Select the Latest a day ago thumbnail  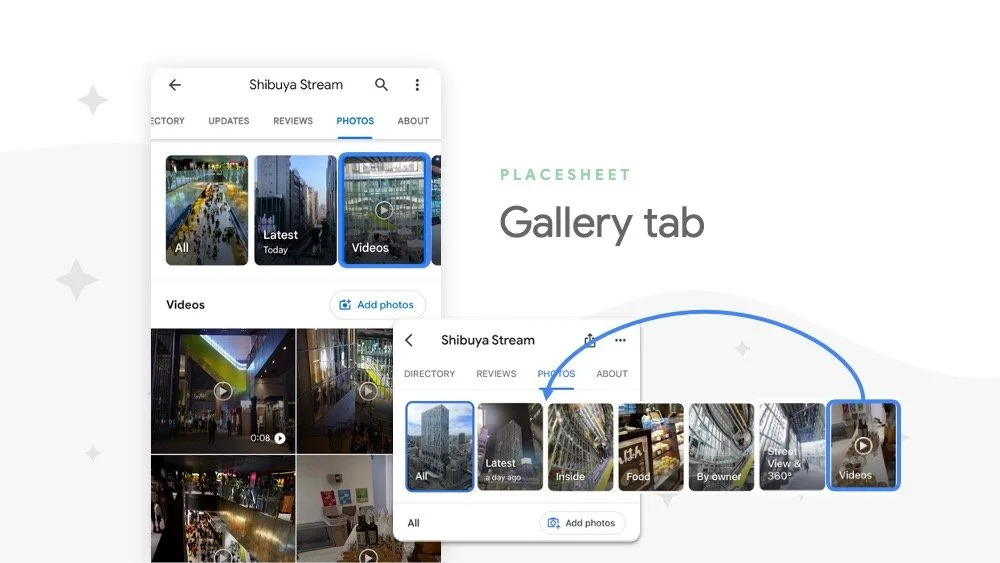click(510, 446)
